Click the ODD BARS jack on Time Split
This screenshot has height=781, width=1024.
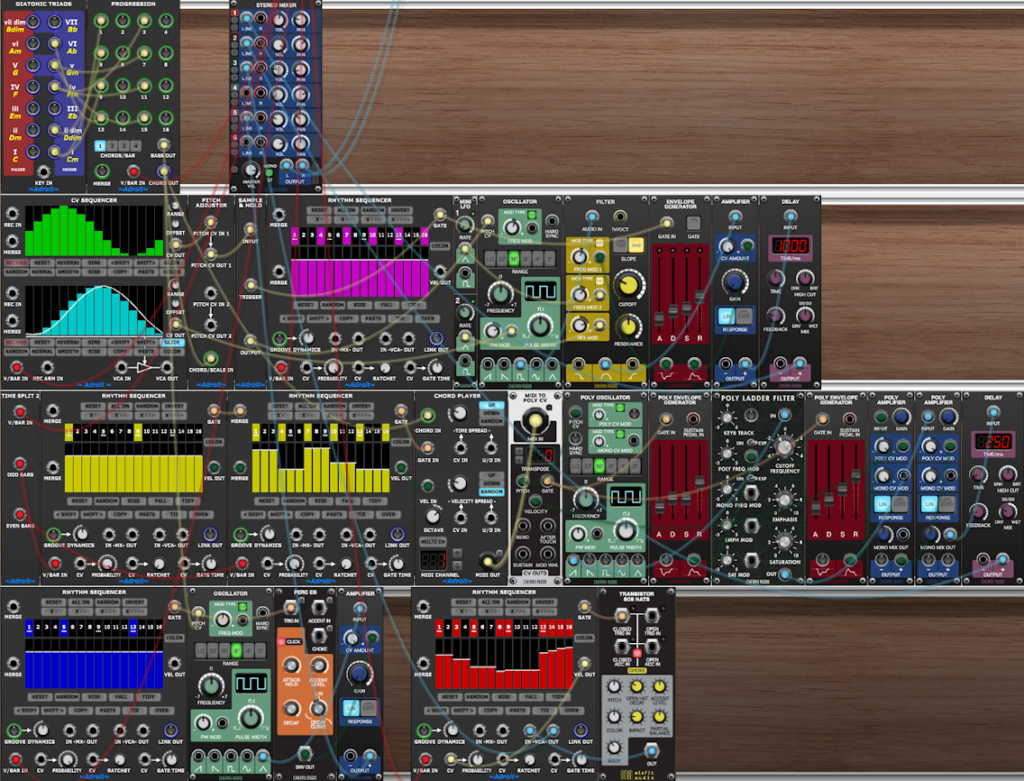click(20, 463)
